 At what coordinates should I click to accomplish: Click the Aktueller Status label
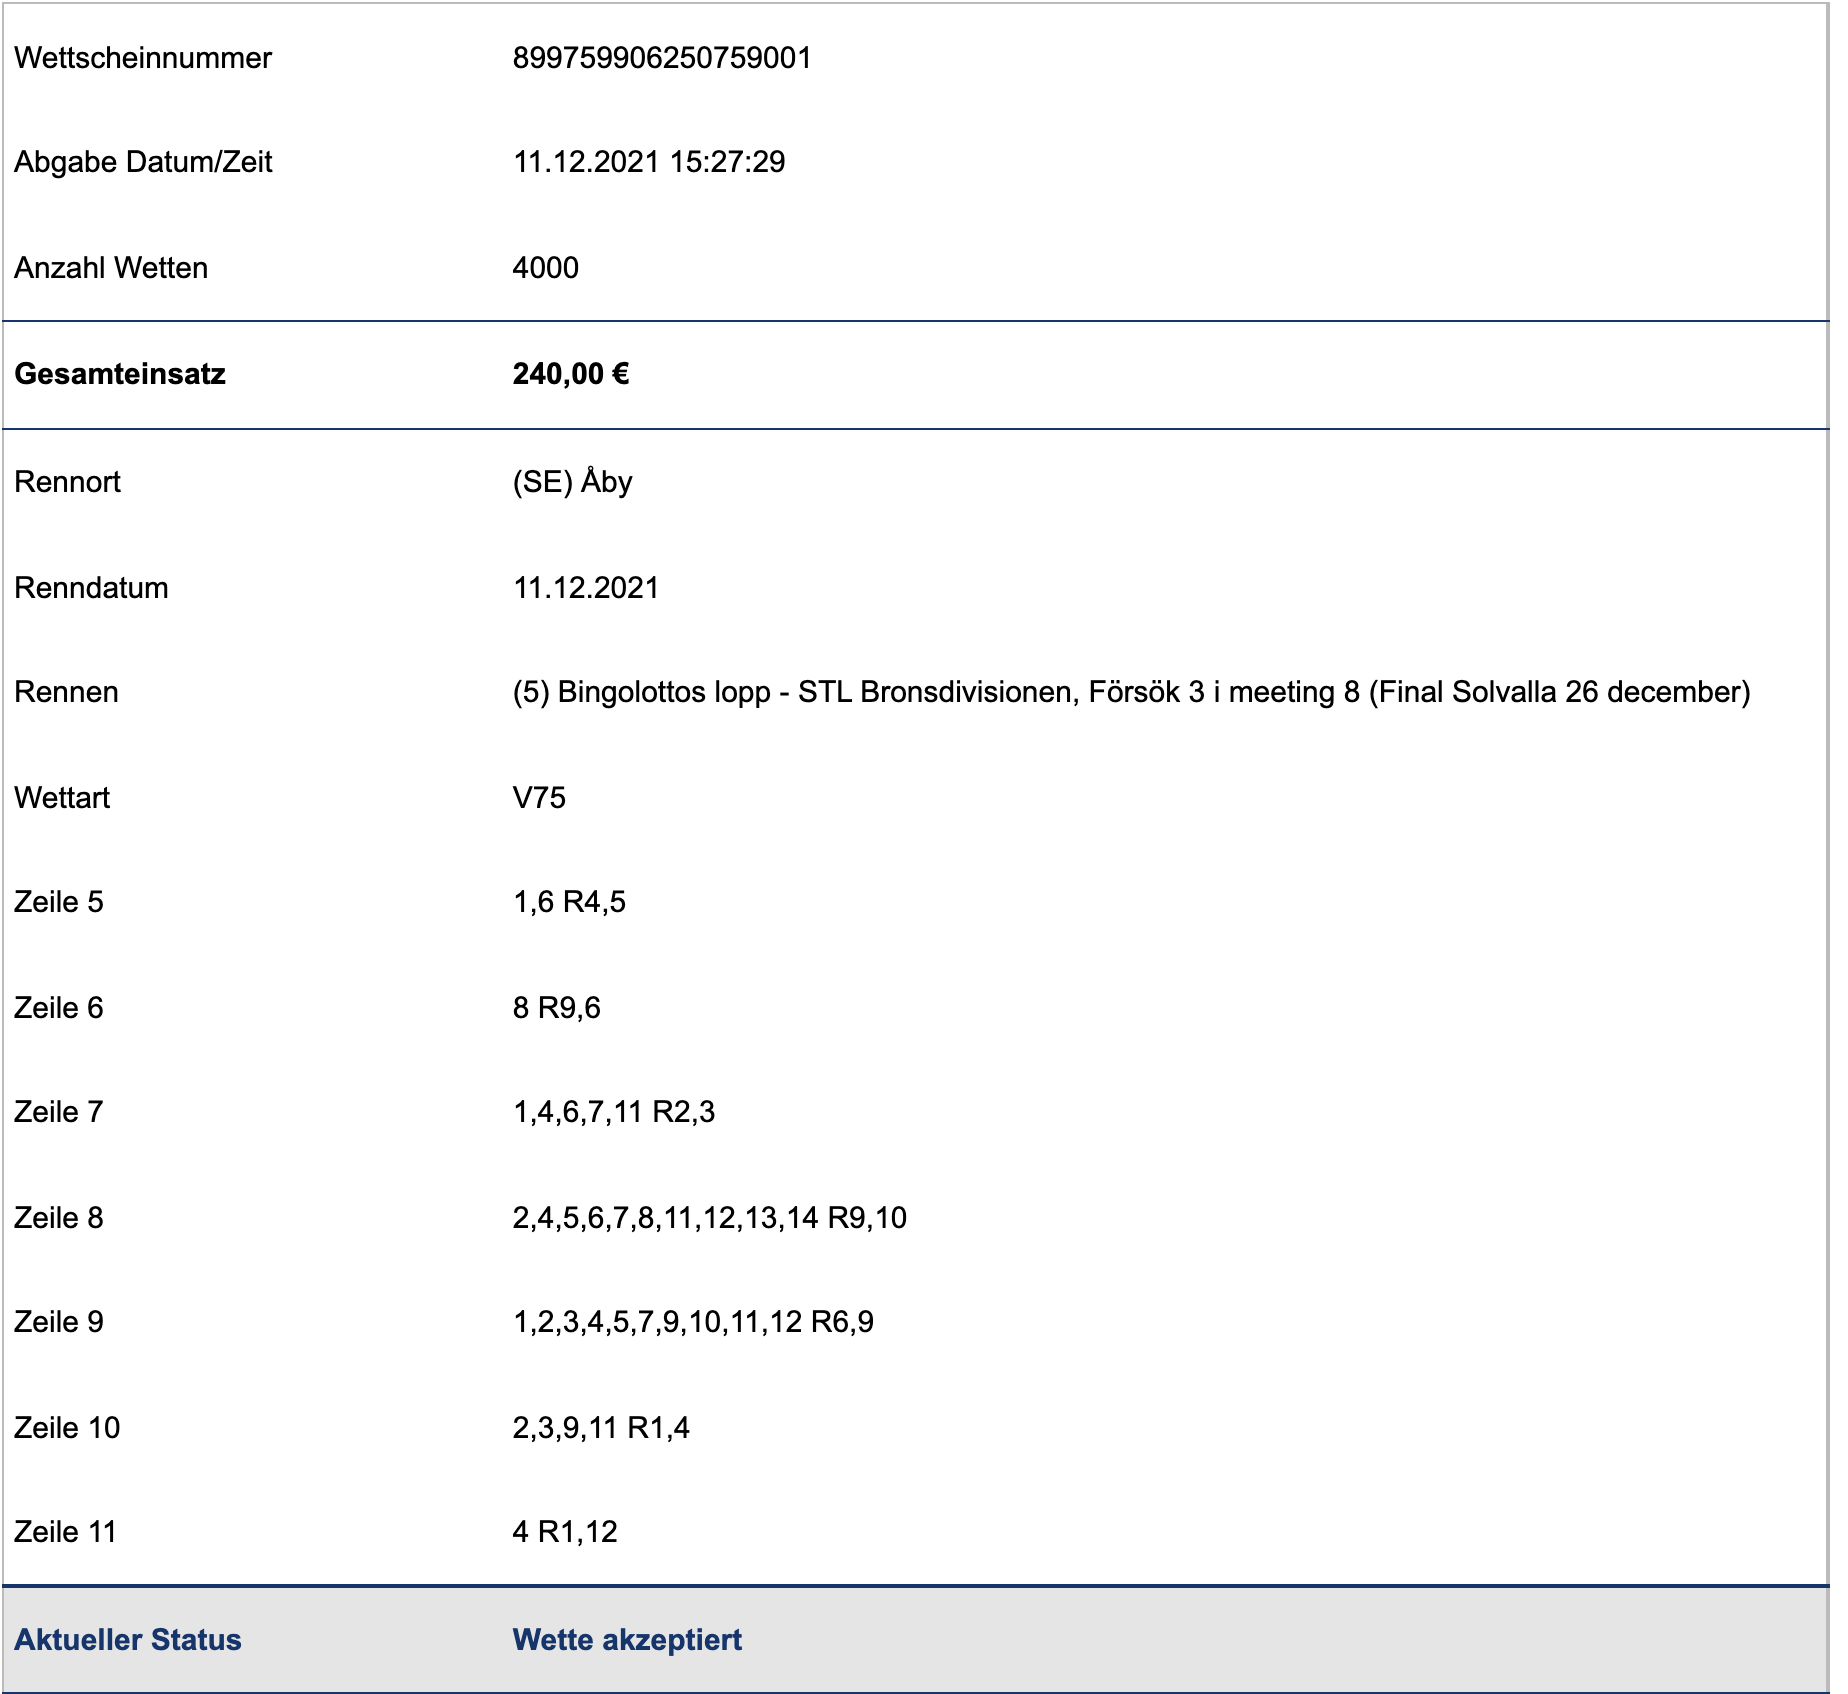[x=128, y=1640]
